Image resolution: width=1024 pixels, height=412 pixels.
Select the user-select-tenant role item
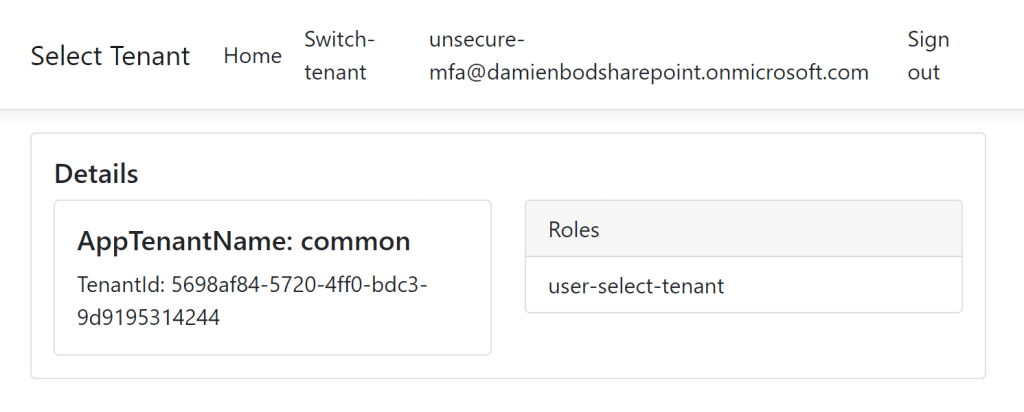[636, 287]
